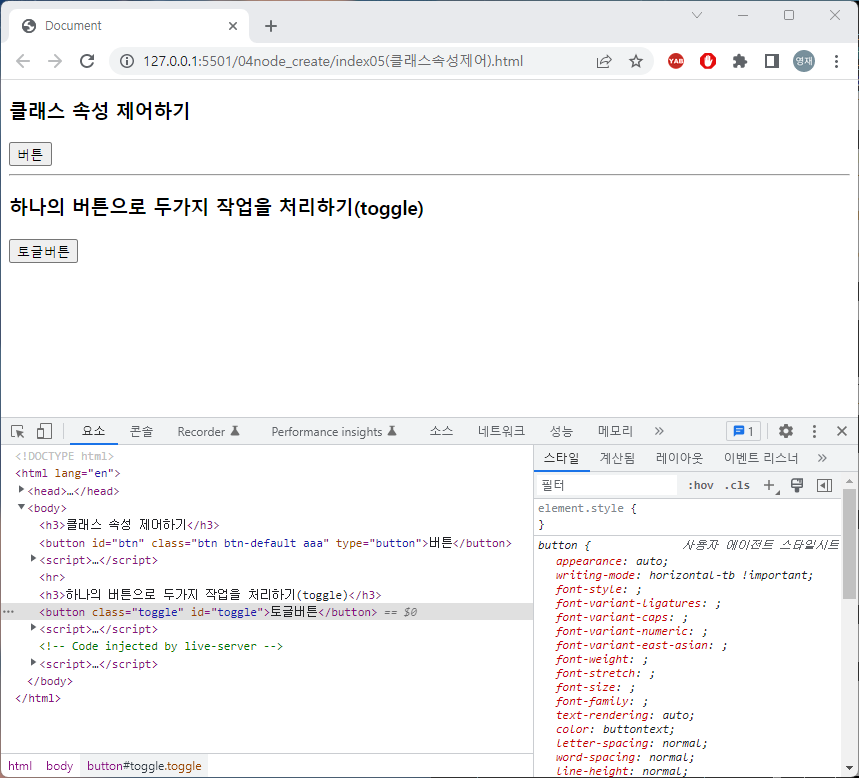Viewport: 859px width, 778px height.
Task: Reload the page
Action: [x=87, y=61]
